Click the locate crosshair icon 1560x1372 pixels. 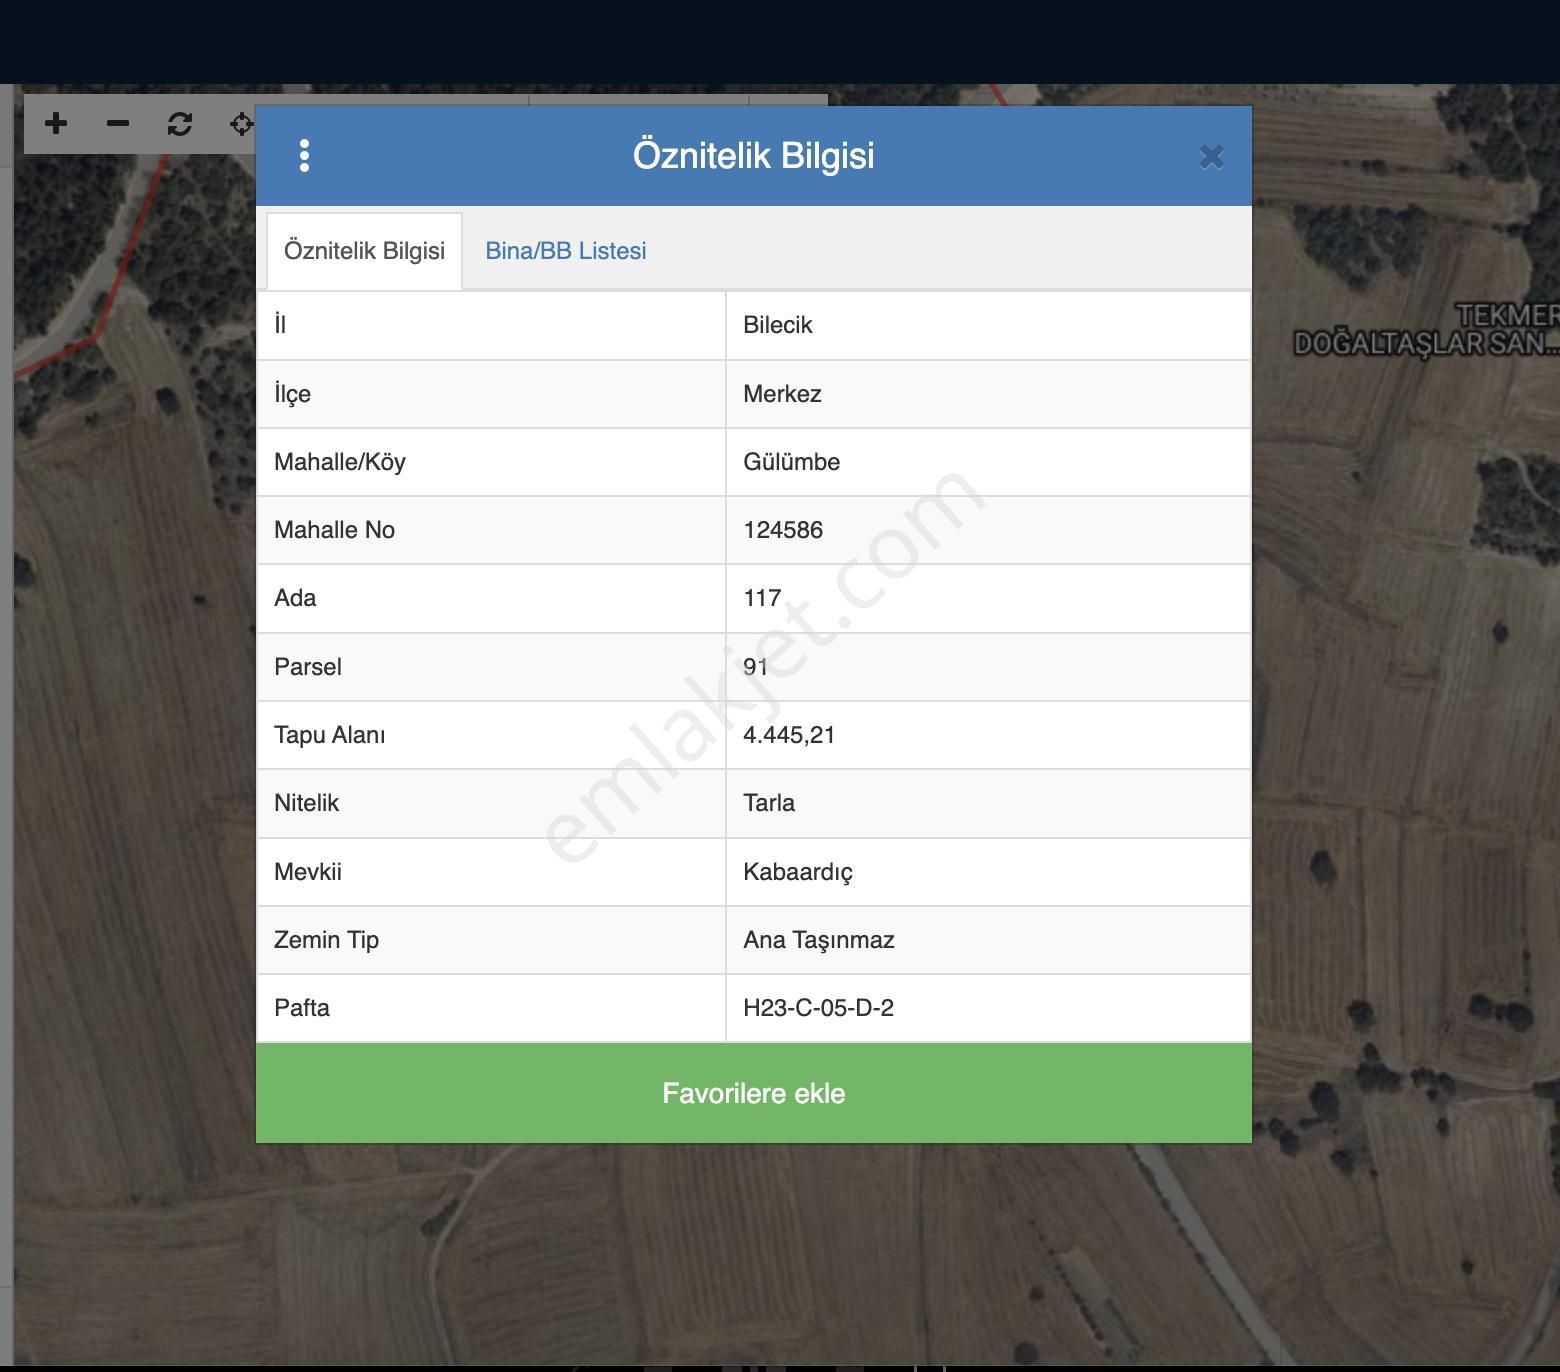click(241, 123)
